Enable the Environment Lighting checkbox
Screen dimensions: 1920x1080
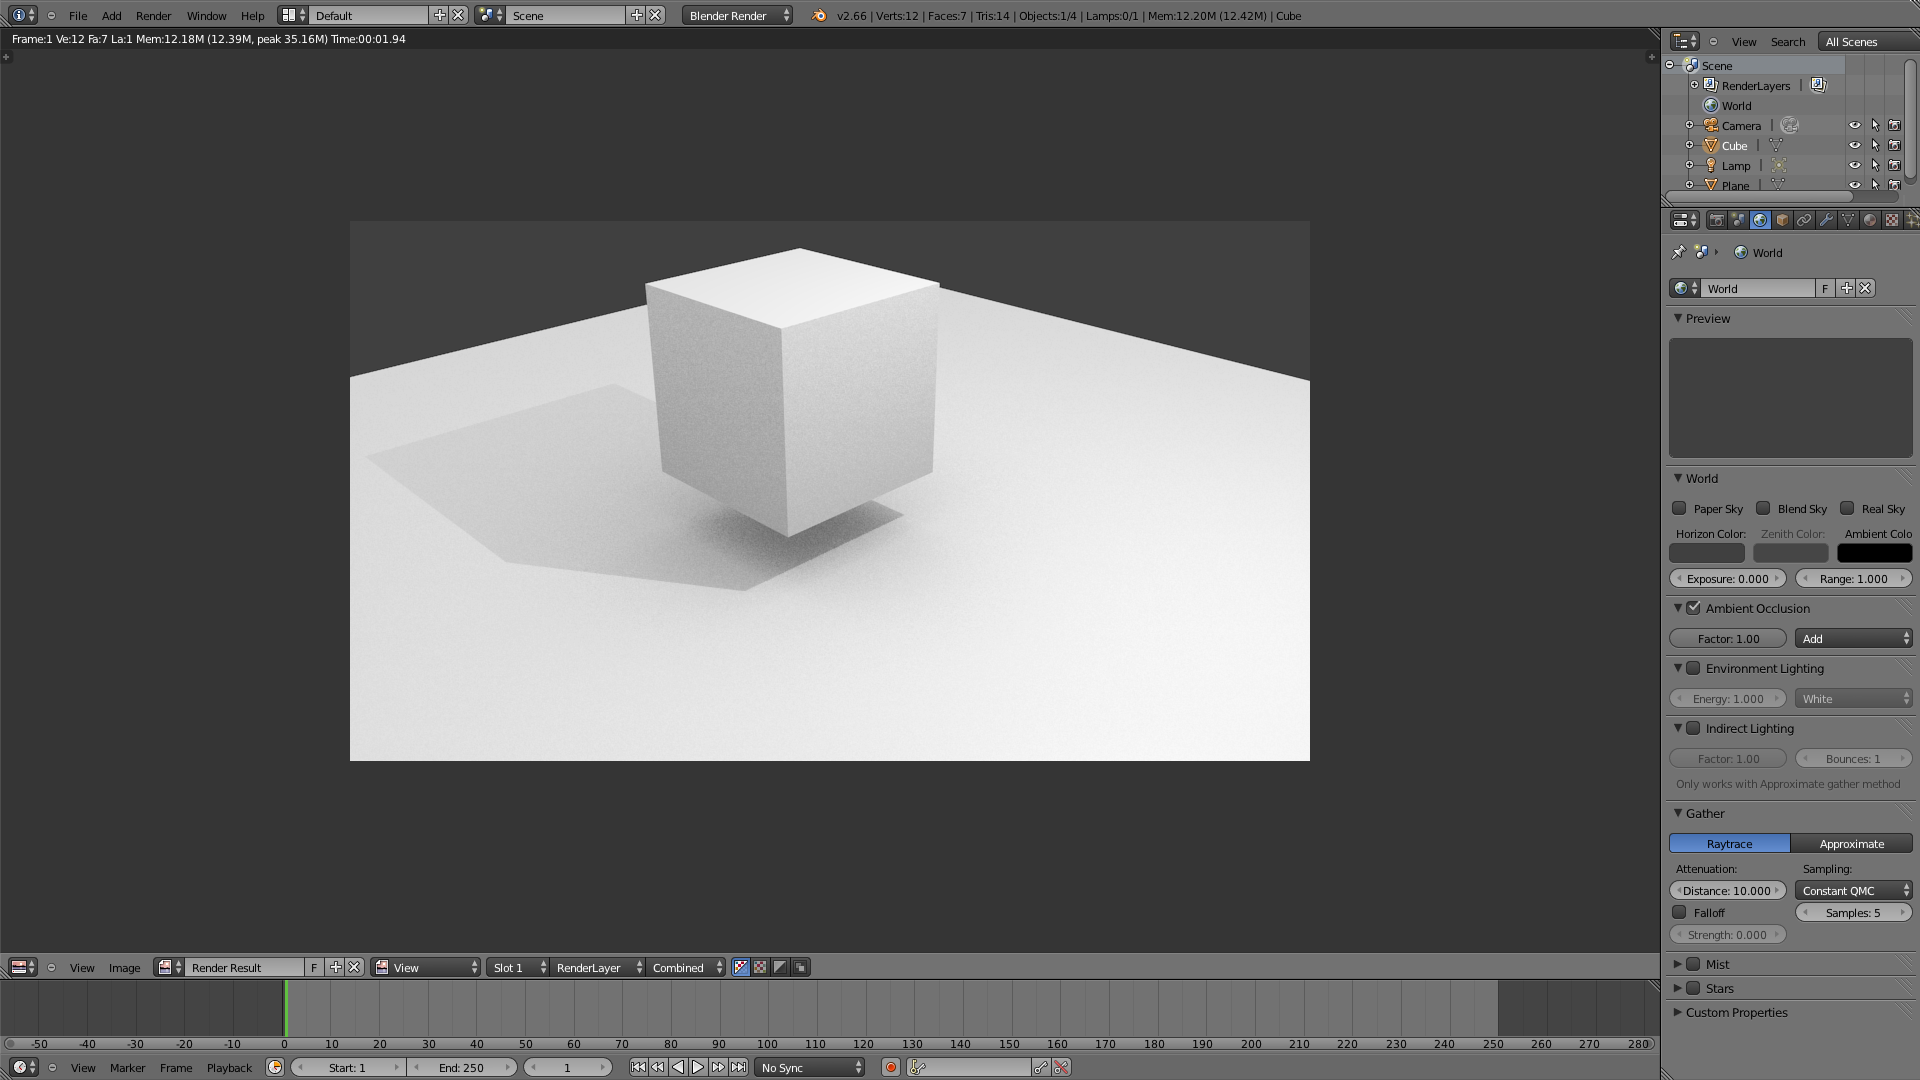click(x=1694, y=668)
